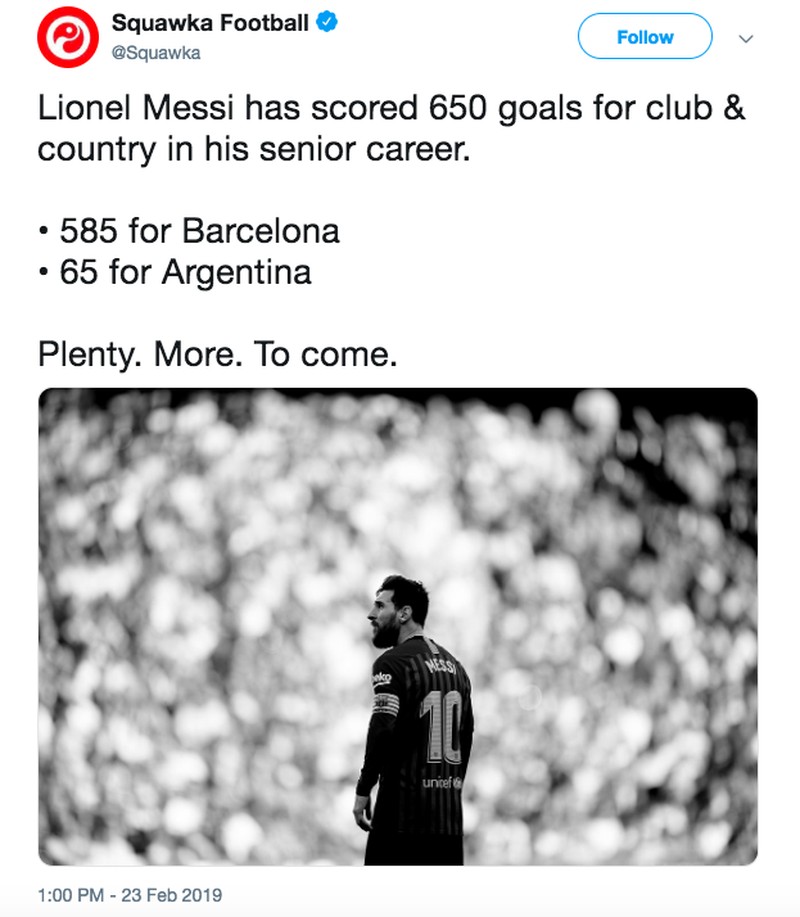Viewport: 800px width, 917px height.
Task: Click 'Plenty. More. To come.' text
Action: tap(217, 354)
